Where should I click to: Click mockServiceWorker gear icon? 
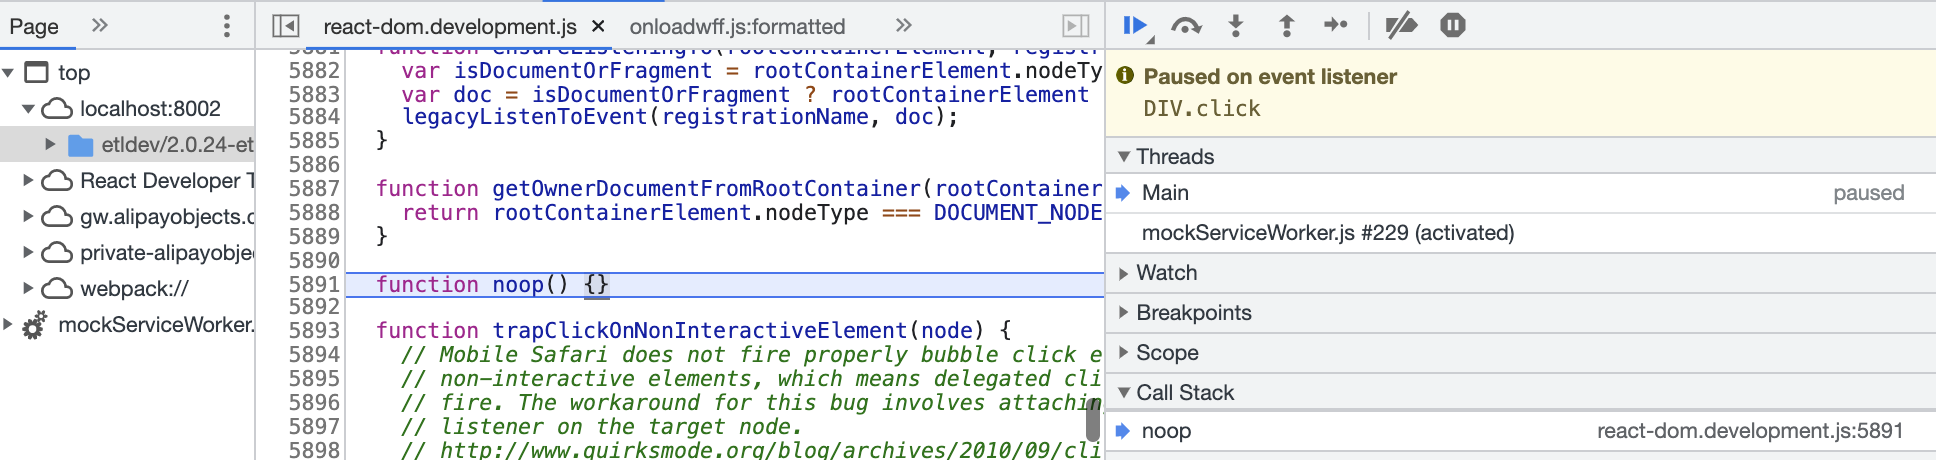pyautogui.click(x=35, y=325)
